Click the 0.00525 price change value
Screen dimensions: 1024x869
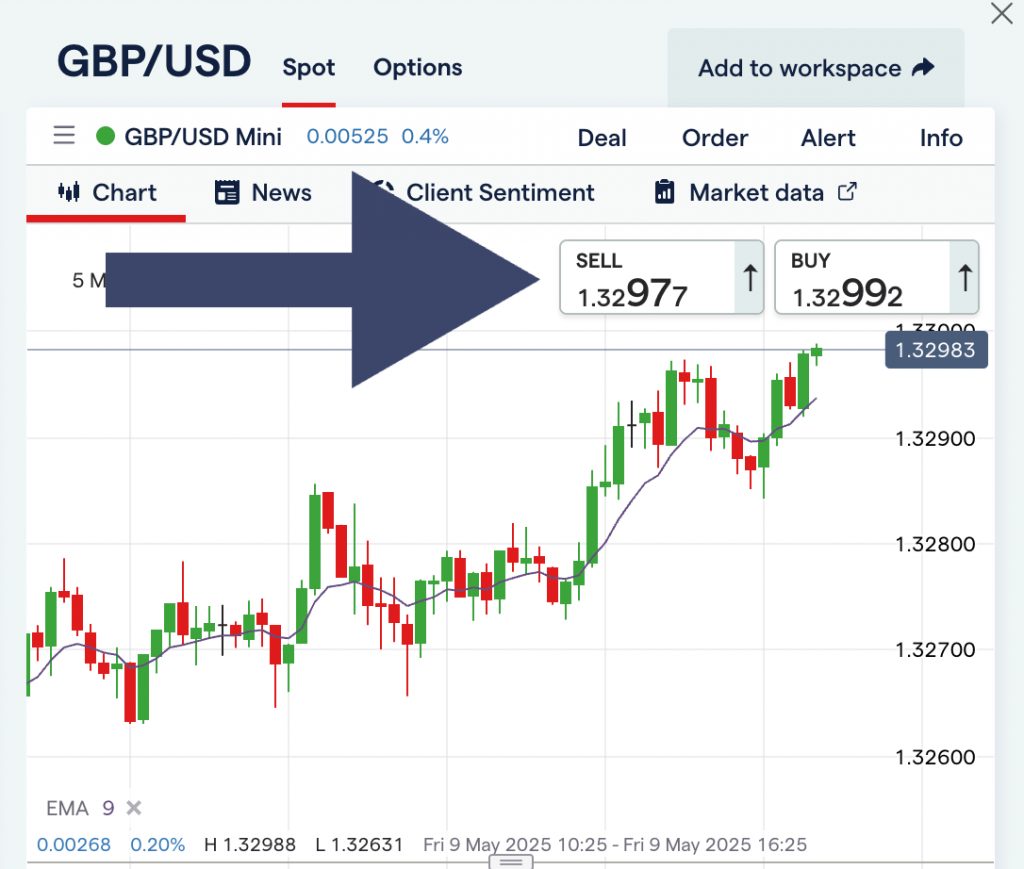[x=347, y=136]
